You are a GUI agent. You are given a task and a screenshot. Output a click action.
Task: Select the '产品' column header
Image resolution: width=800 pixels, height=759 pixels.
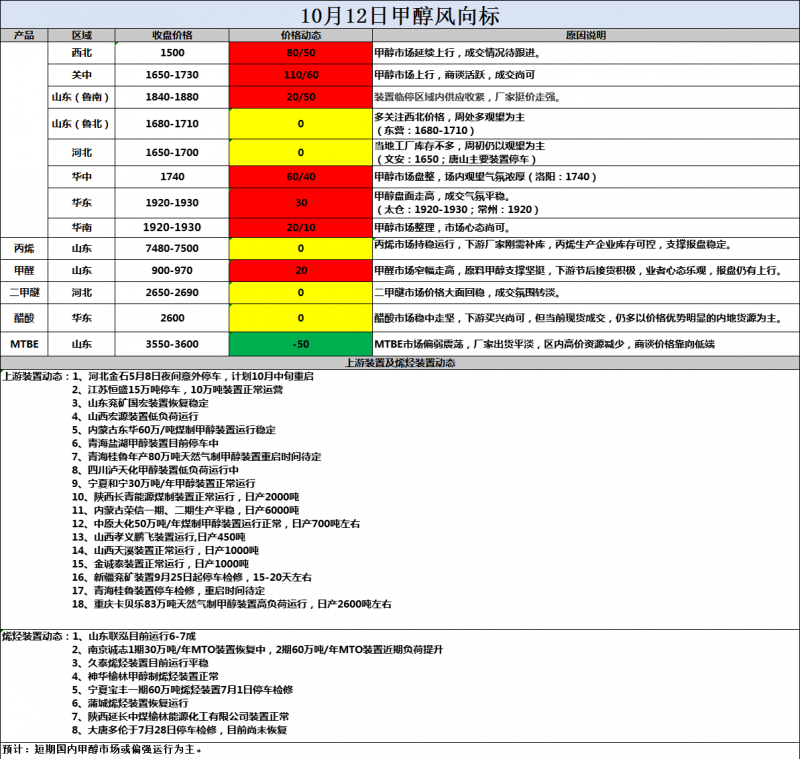pos(24,35)
